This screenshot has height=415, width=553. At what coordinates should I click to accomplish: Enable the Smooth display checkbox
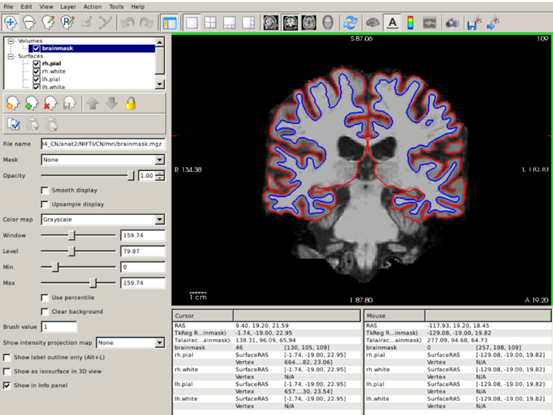tap(44, 190)
